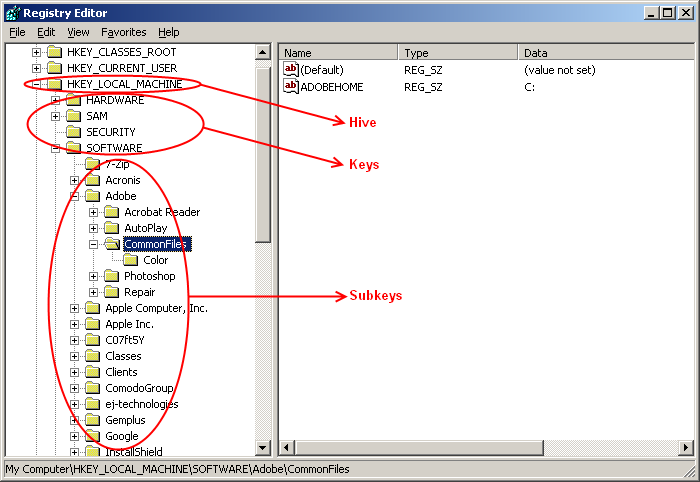Click the HKEY_CLASSES_ROOT folder icon
Viewport: 700px width, 482px height.
(x=55, y=52)
